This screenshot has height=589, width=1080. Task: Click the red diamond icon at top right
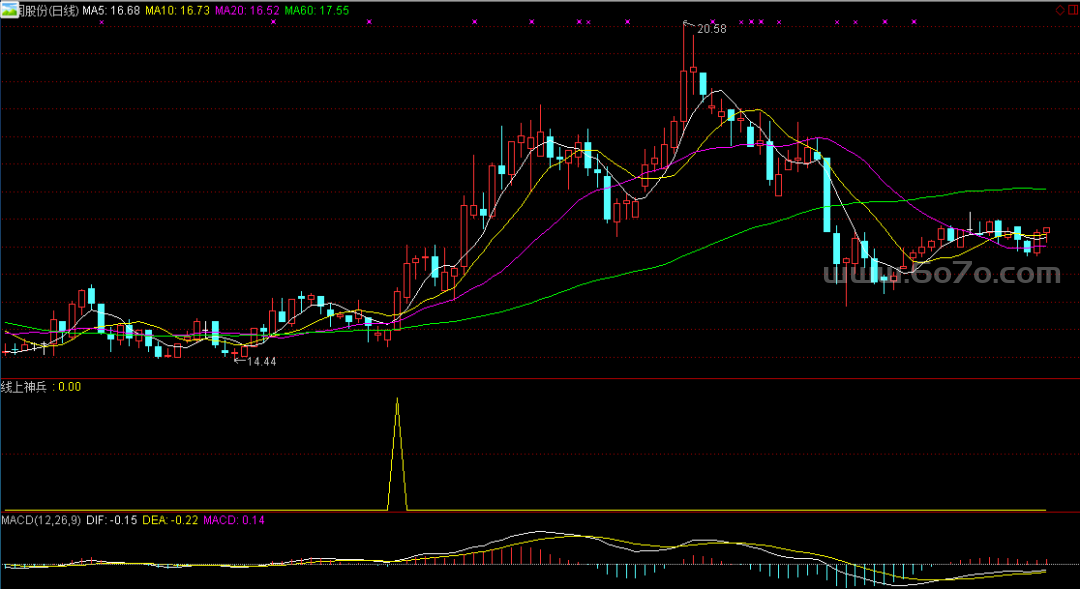1059,9
